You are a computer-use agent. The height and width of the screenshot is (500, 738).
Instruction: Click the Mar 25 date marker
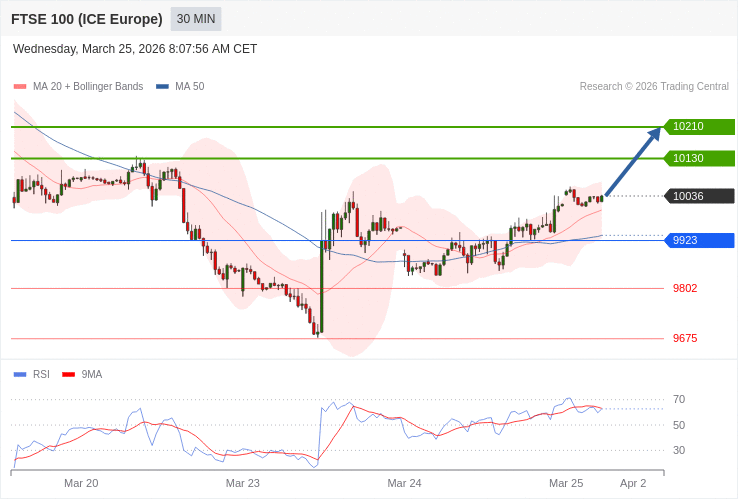[x=566, y=483]
